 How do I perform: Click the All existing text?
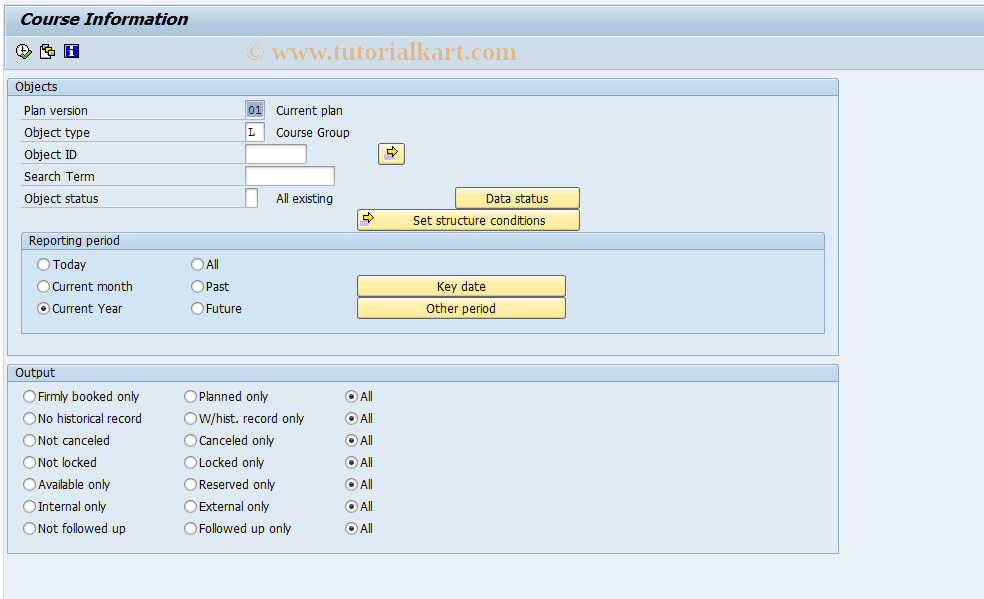point(304,198)
